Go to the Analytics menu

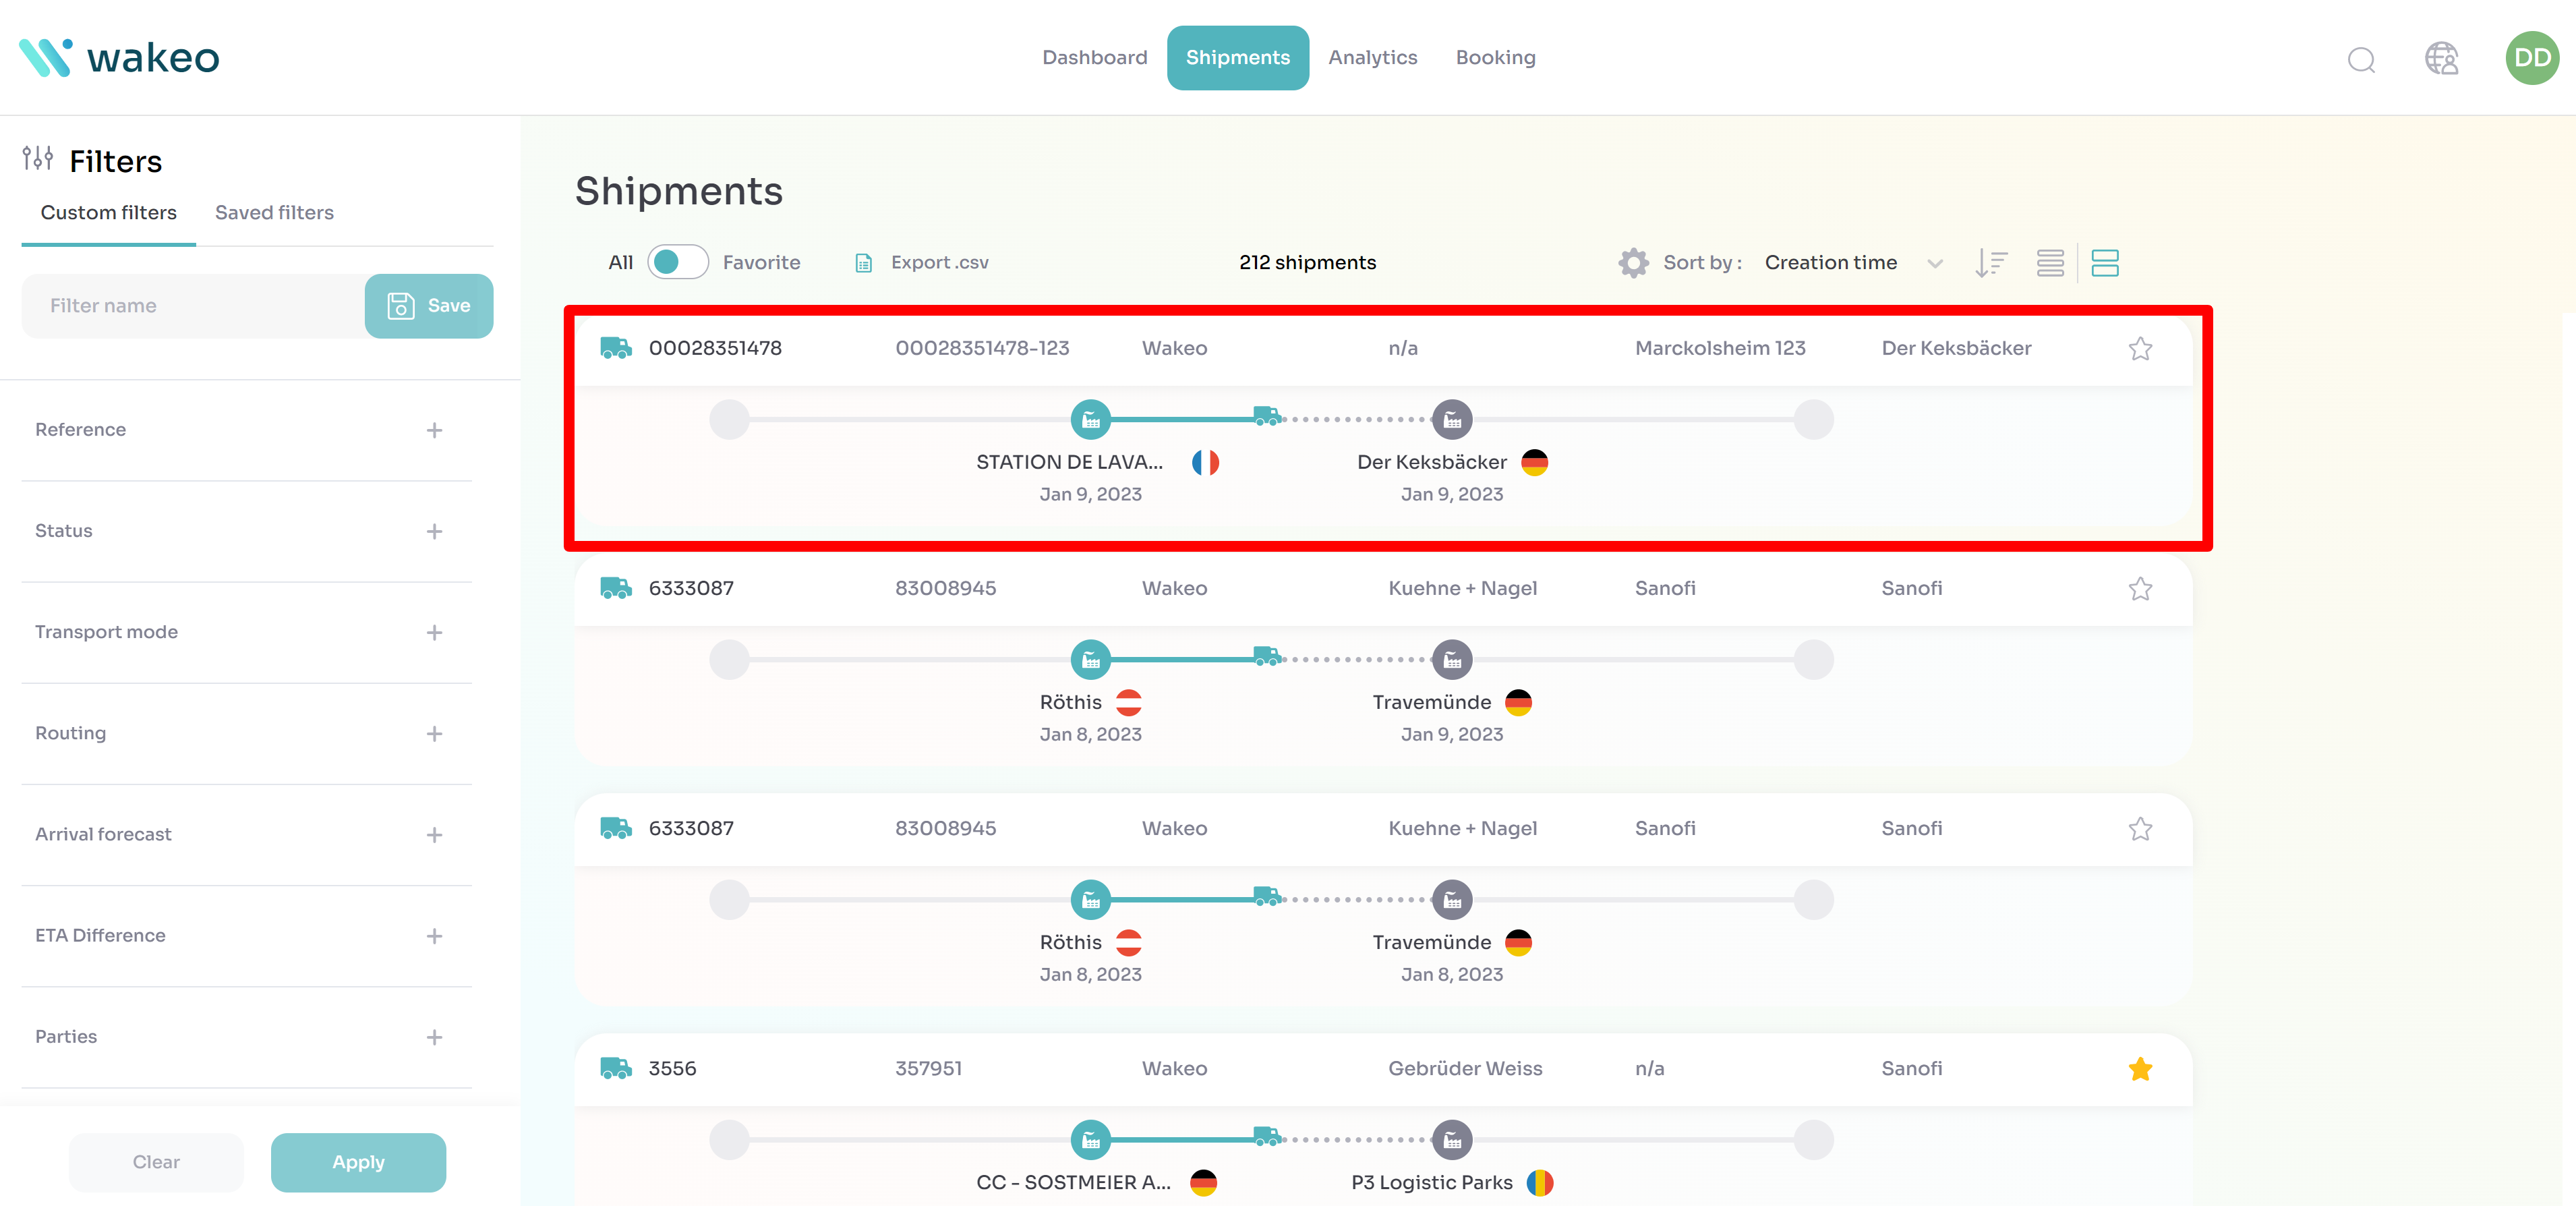click(x=1372, y=58)
